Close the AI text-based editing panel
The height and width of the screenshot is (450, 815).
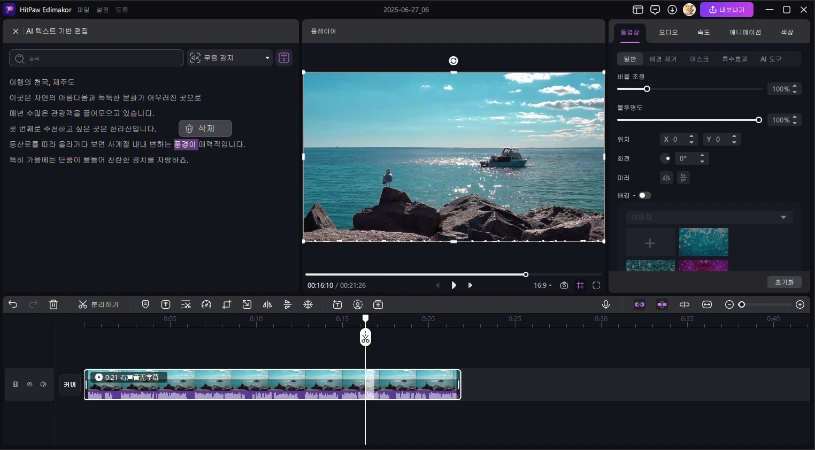pos(15,31)
